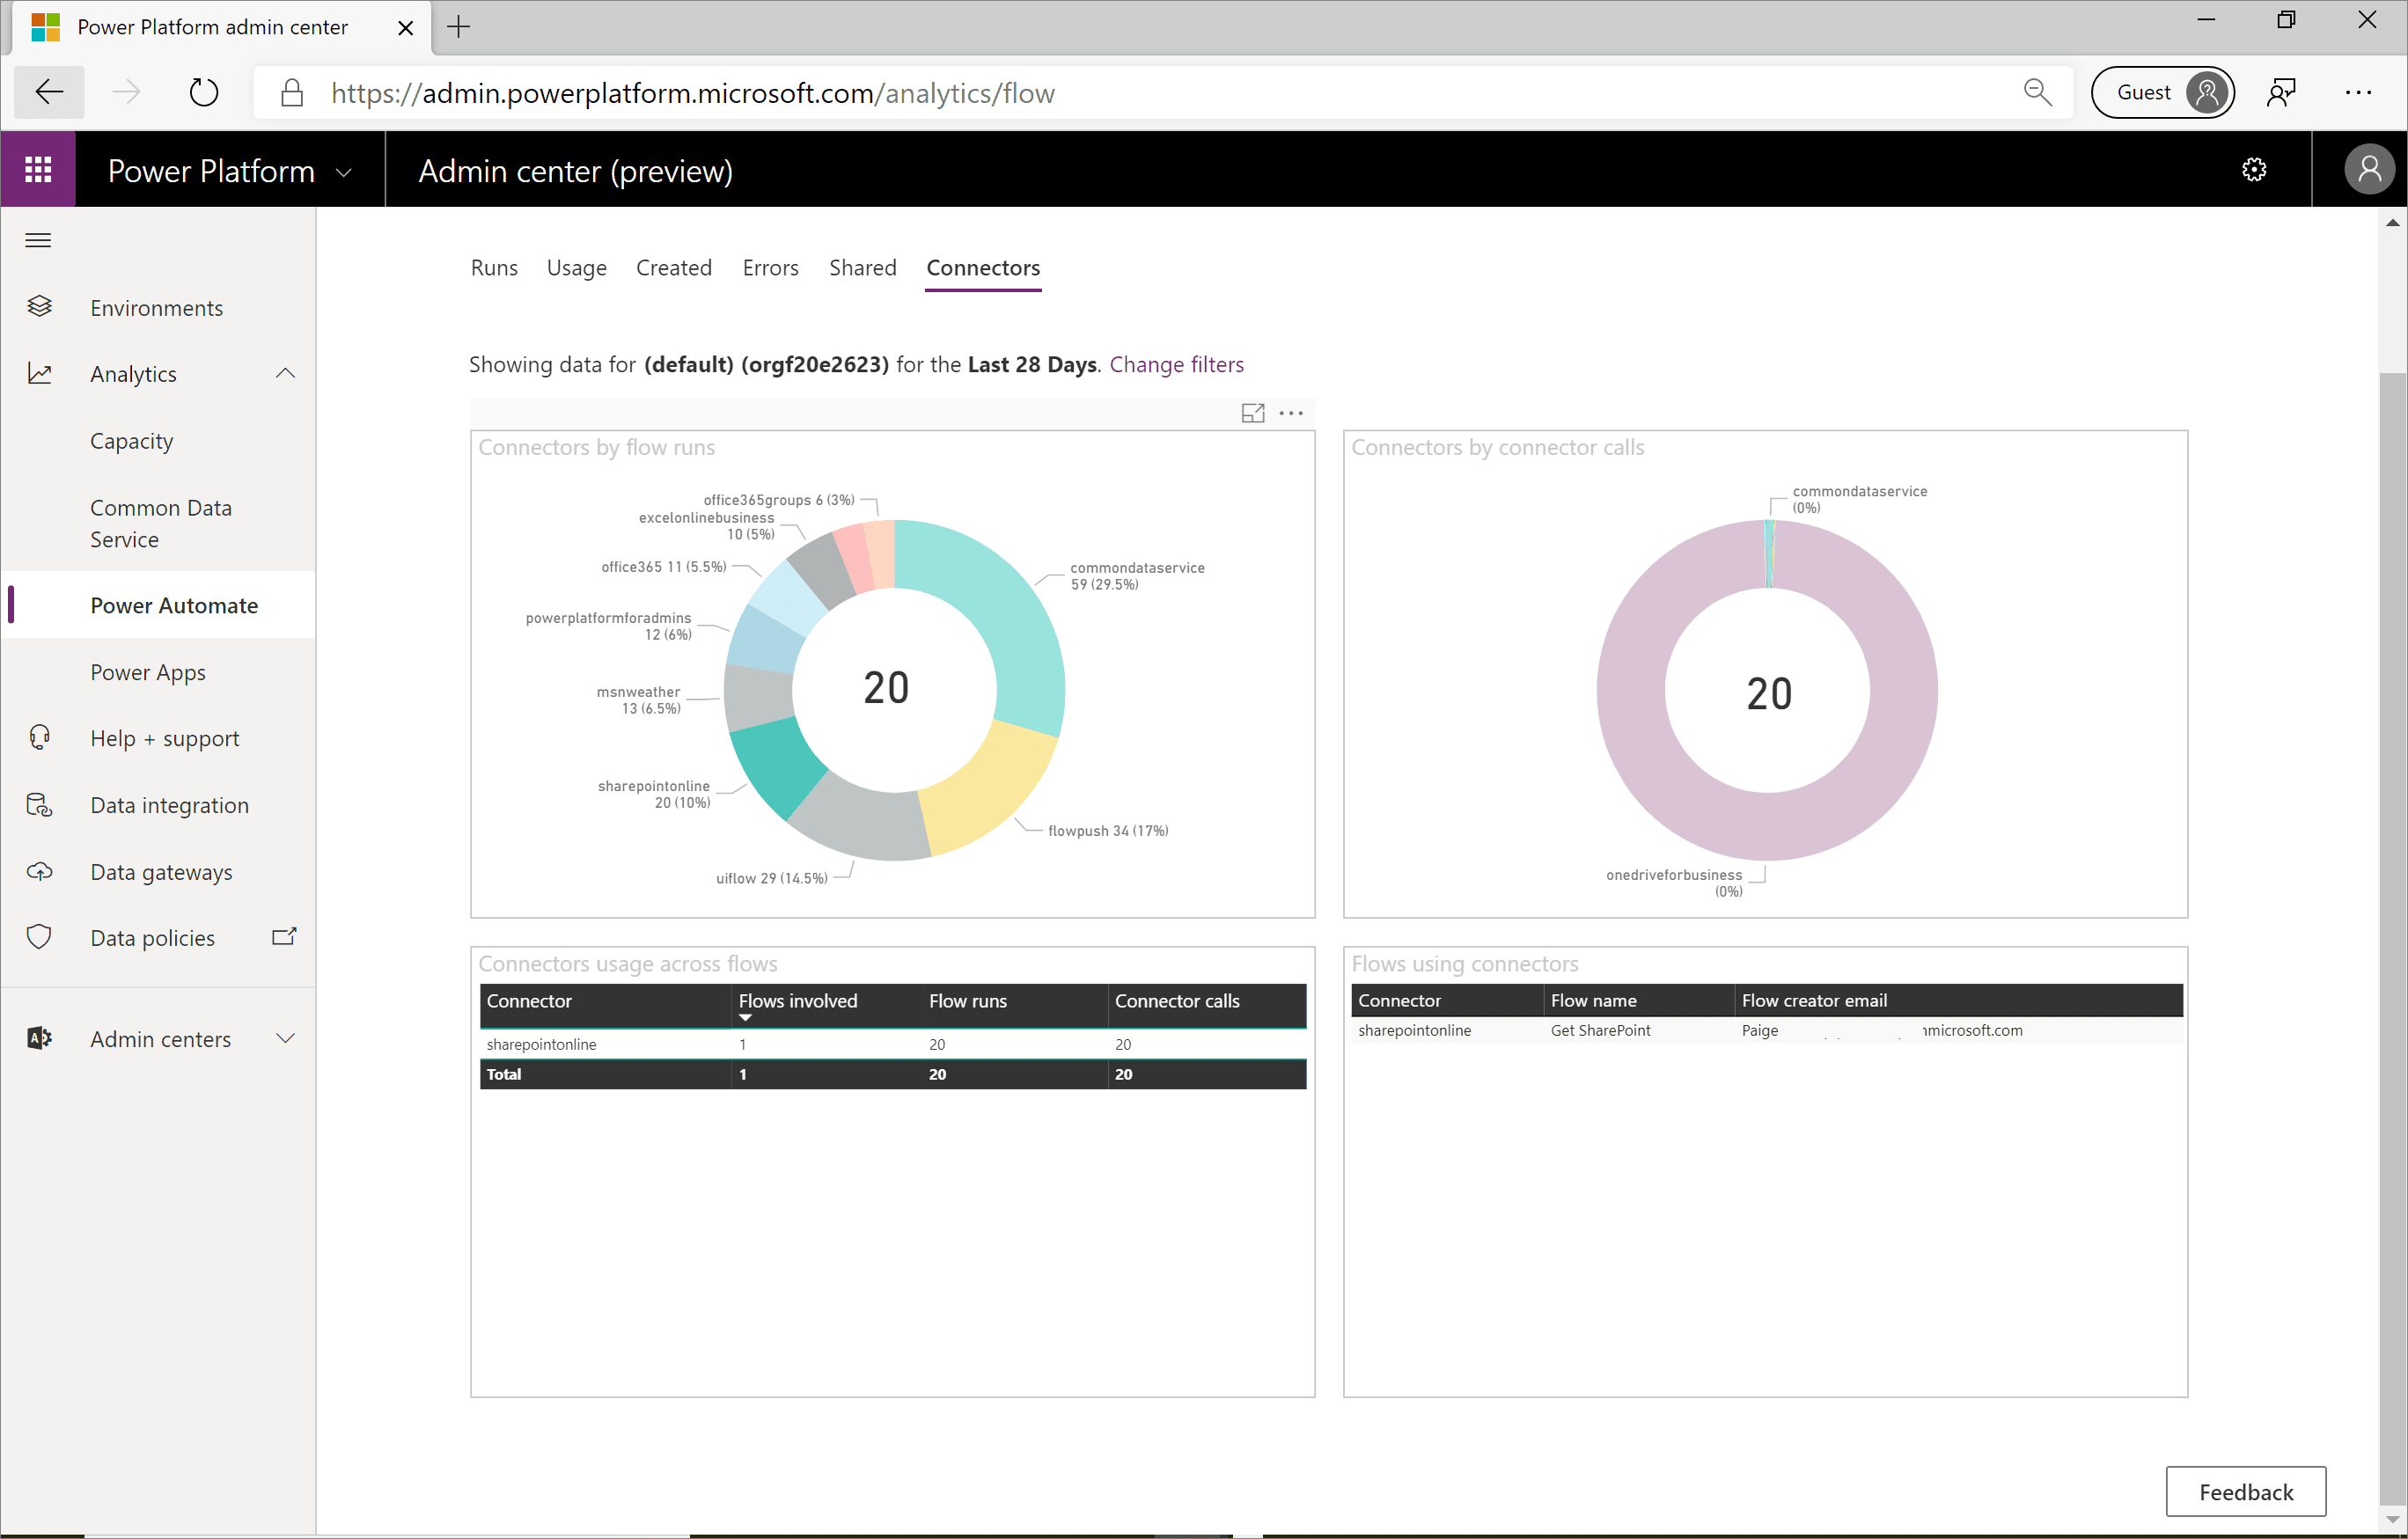Viewport: 2408px width, 1539px height.
Task: Switch to the Errors tab
Action: [770, 268]
